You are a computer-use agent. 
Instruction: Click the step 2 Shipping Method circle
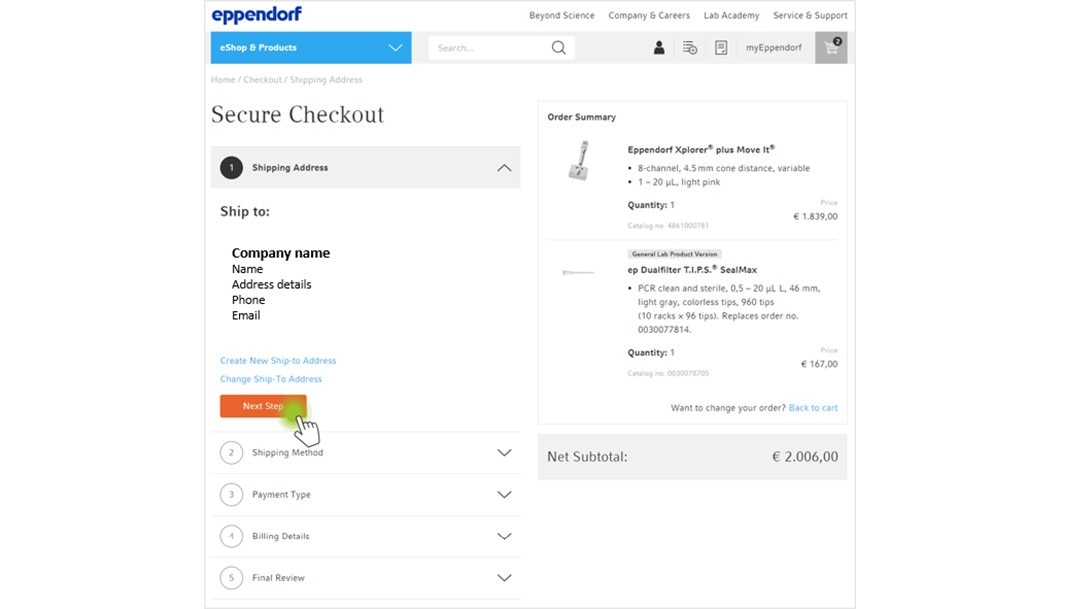231,453
